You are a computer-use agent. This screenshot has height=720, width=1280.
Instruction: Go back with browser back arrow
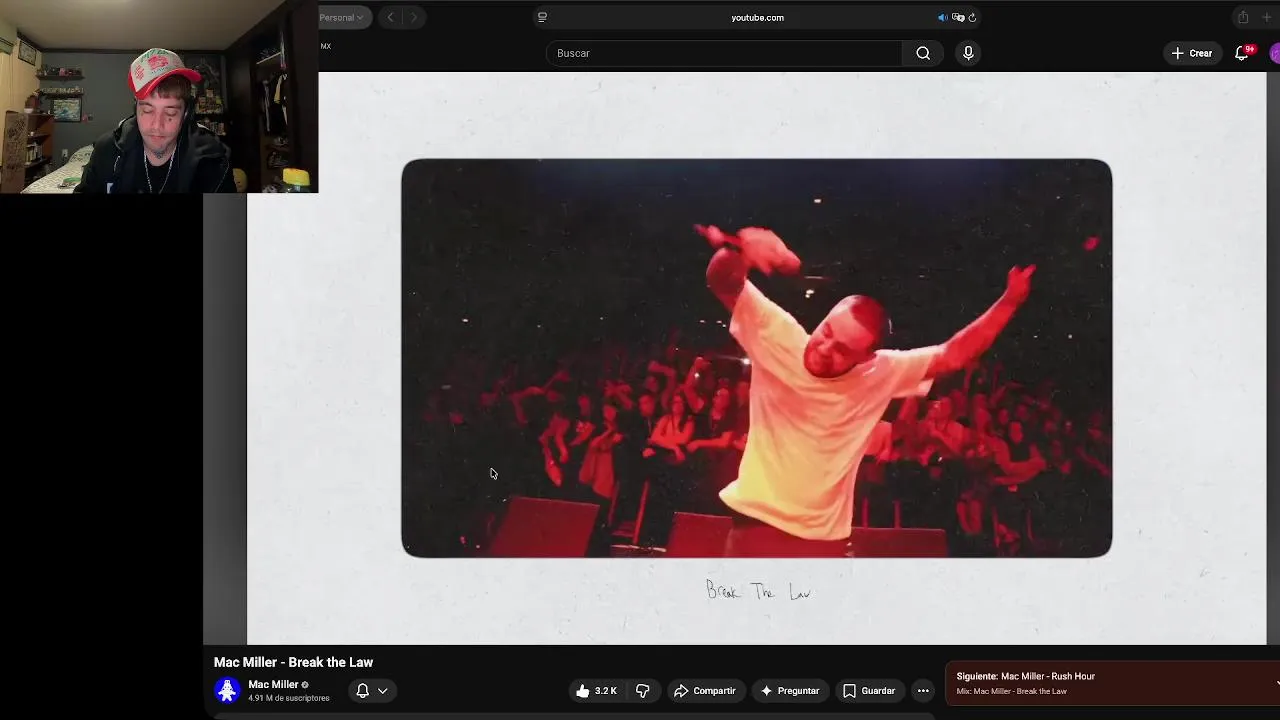(x=391, y=17)
